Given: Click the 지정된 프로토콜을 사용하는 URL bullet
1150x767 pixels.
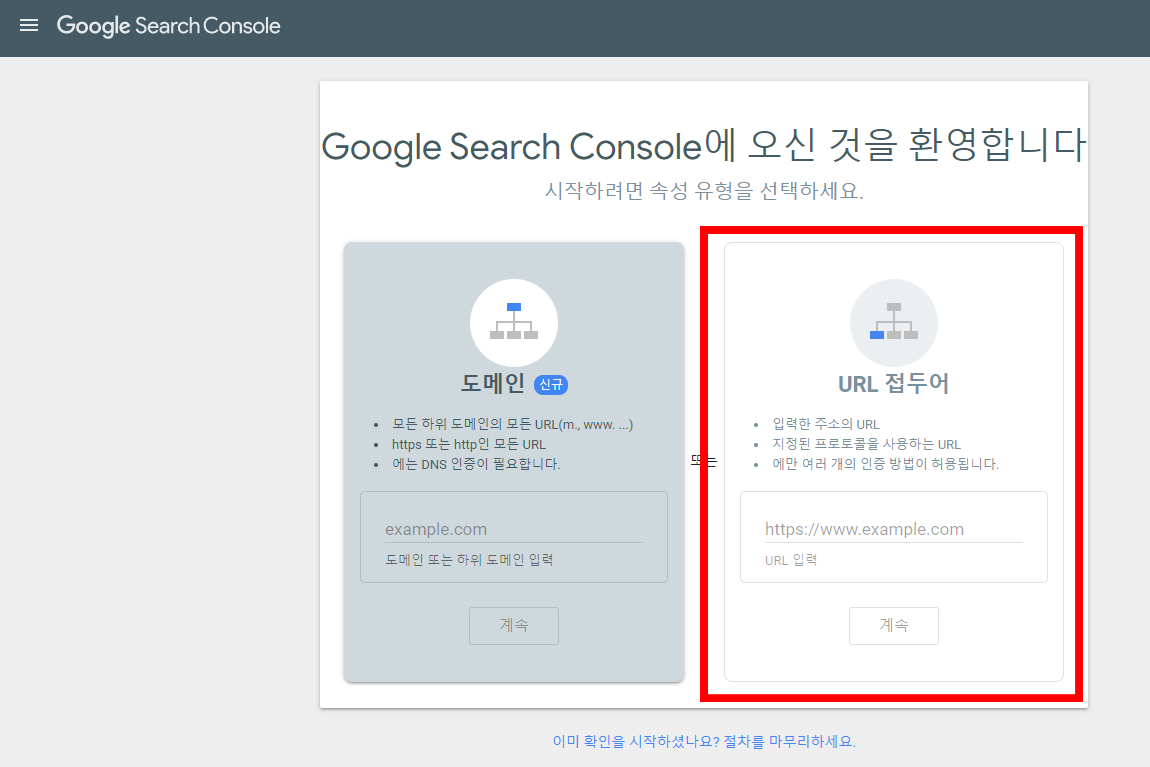Looking at the screenshot, I should [866, 444].
